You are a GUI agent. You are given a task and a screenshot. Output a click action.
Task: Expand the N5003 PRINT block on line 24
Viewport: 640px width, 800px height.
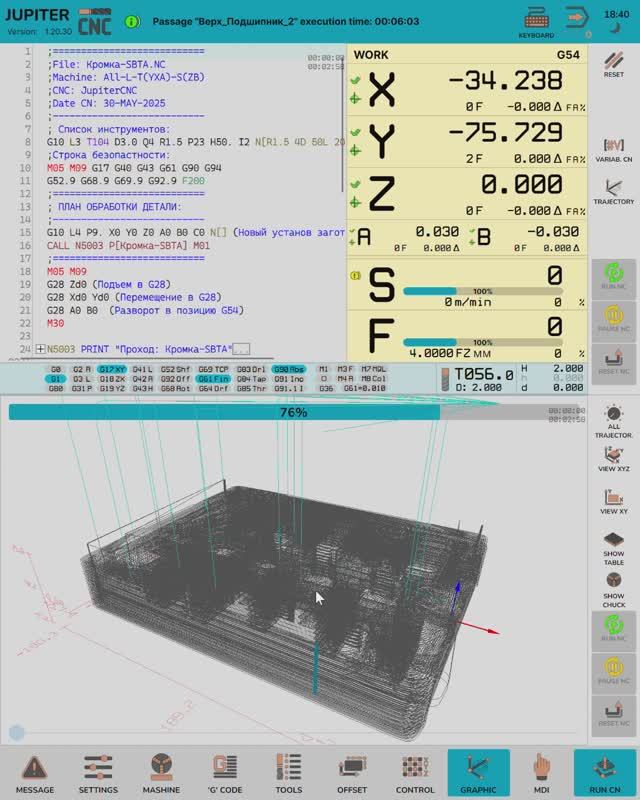click(40, 349)
